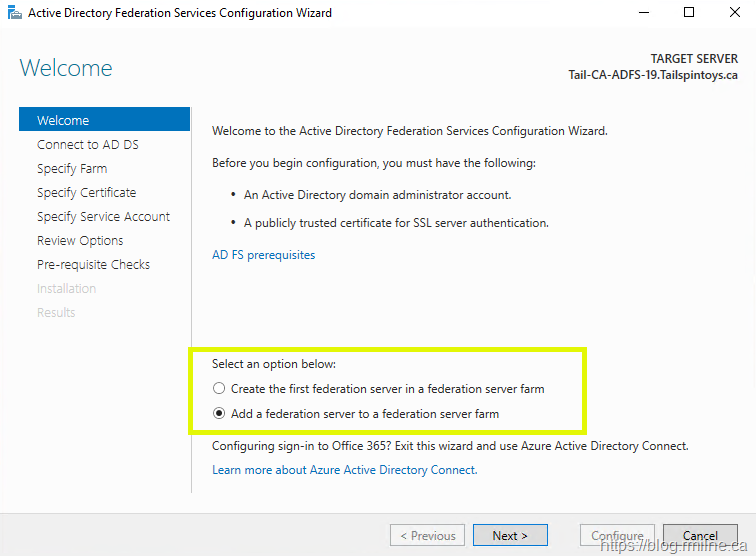Viewport: 756px width, 556px height.
Task: Click the Installation step in sidebar
Action: coord(67,289)
